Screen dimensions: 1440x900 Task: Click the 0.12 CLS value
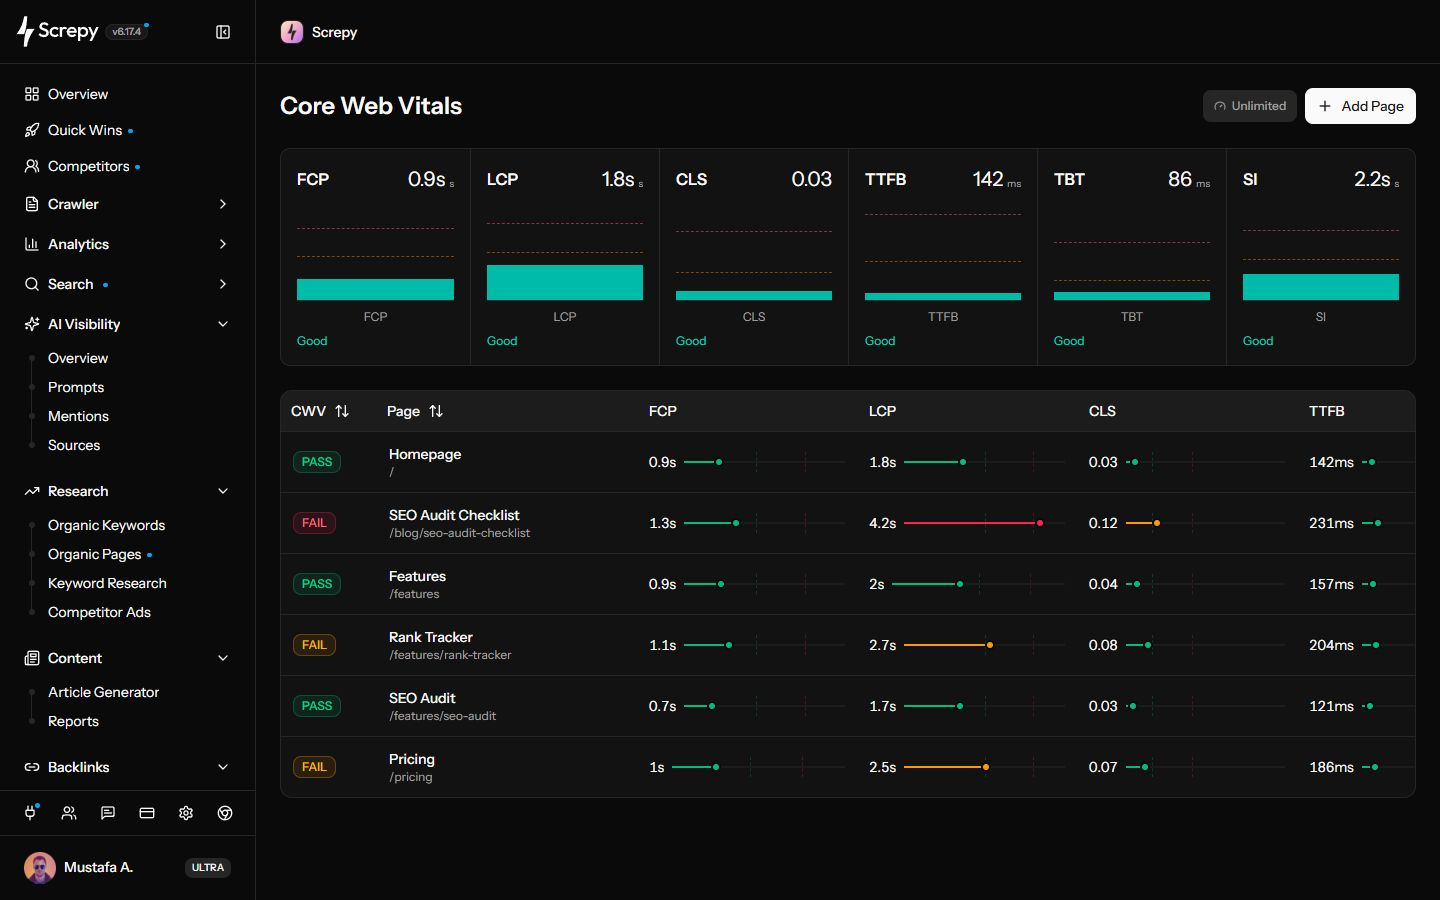pyautogui.click(x=1103, y=523)
